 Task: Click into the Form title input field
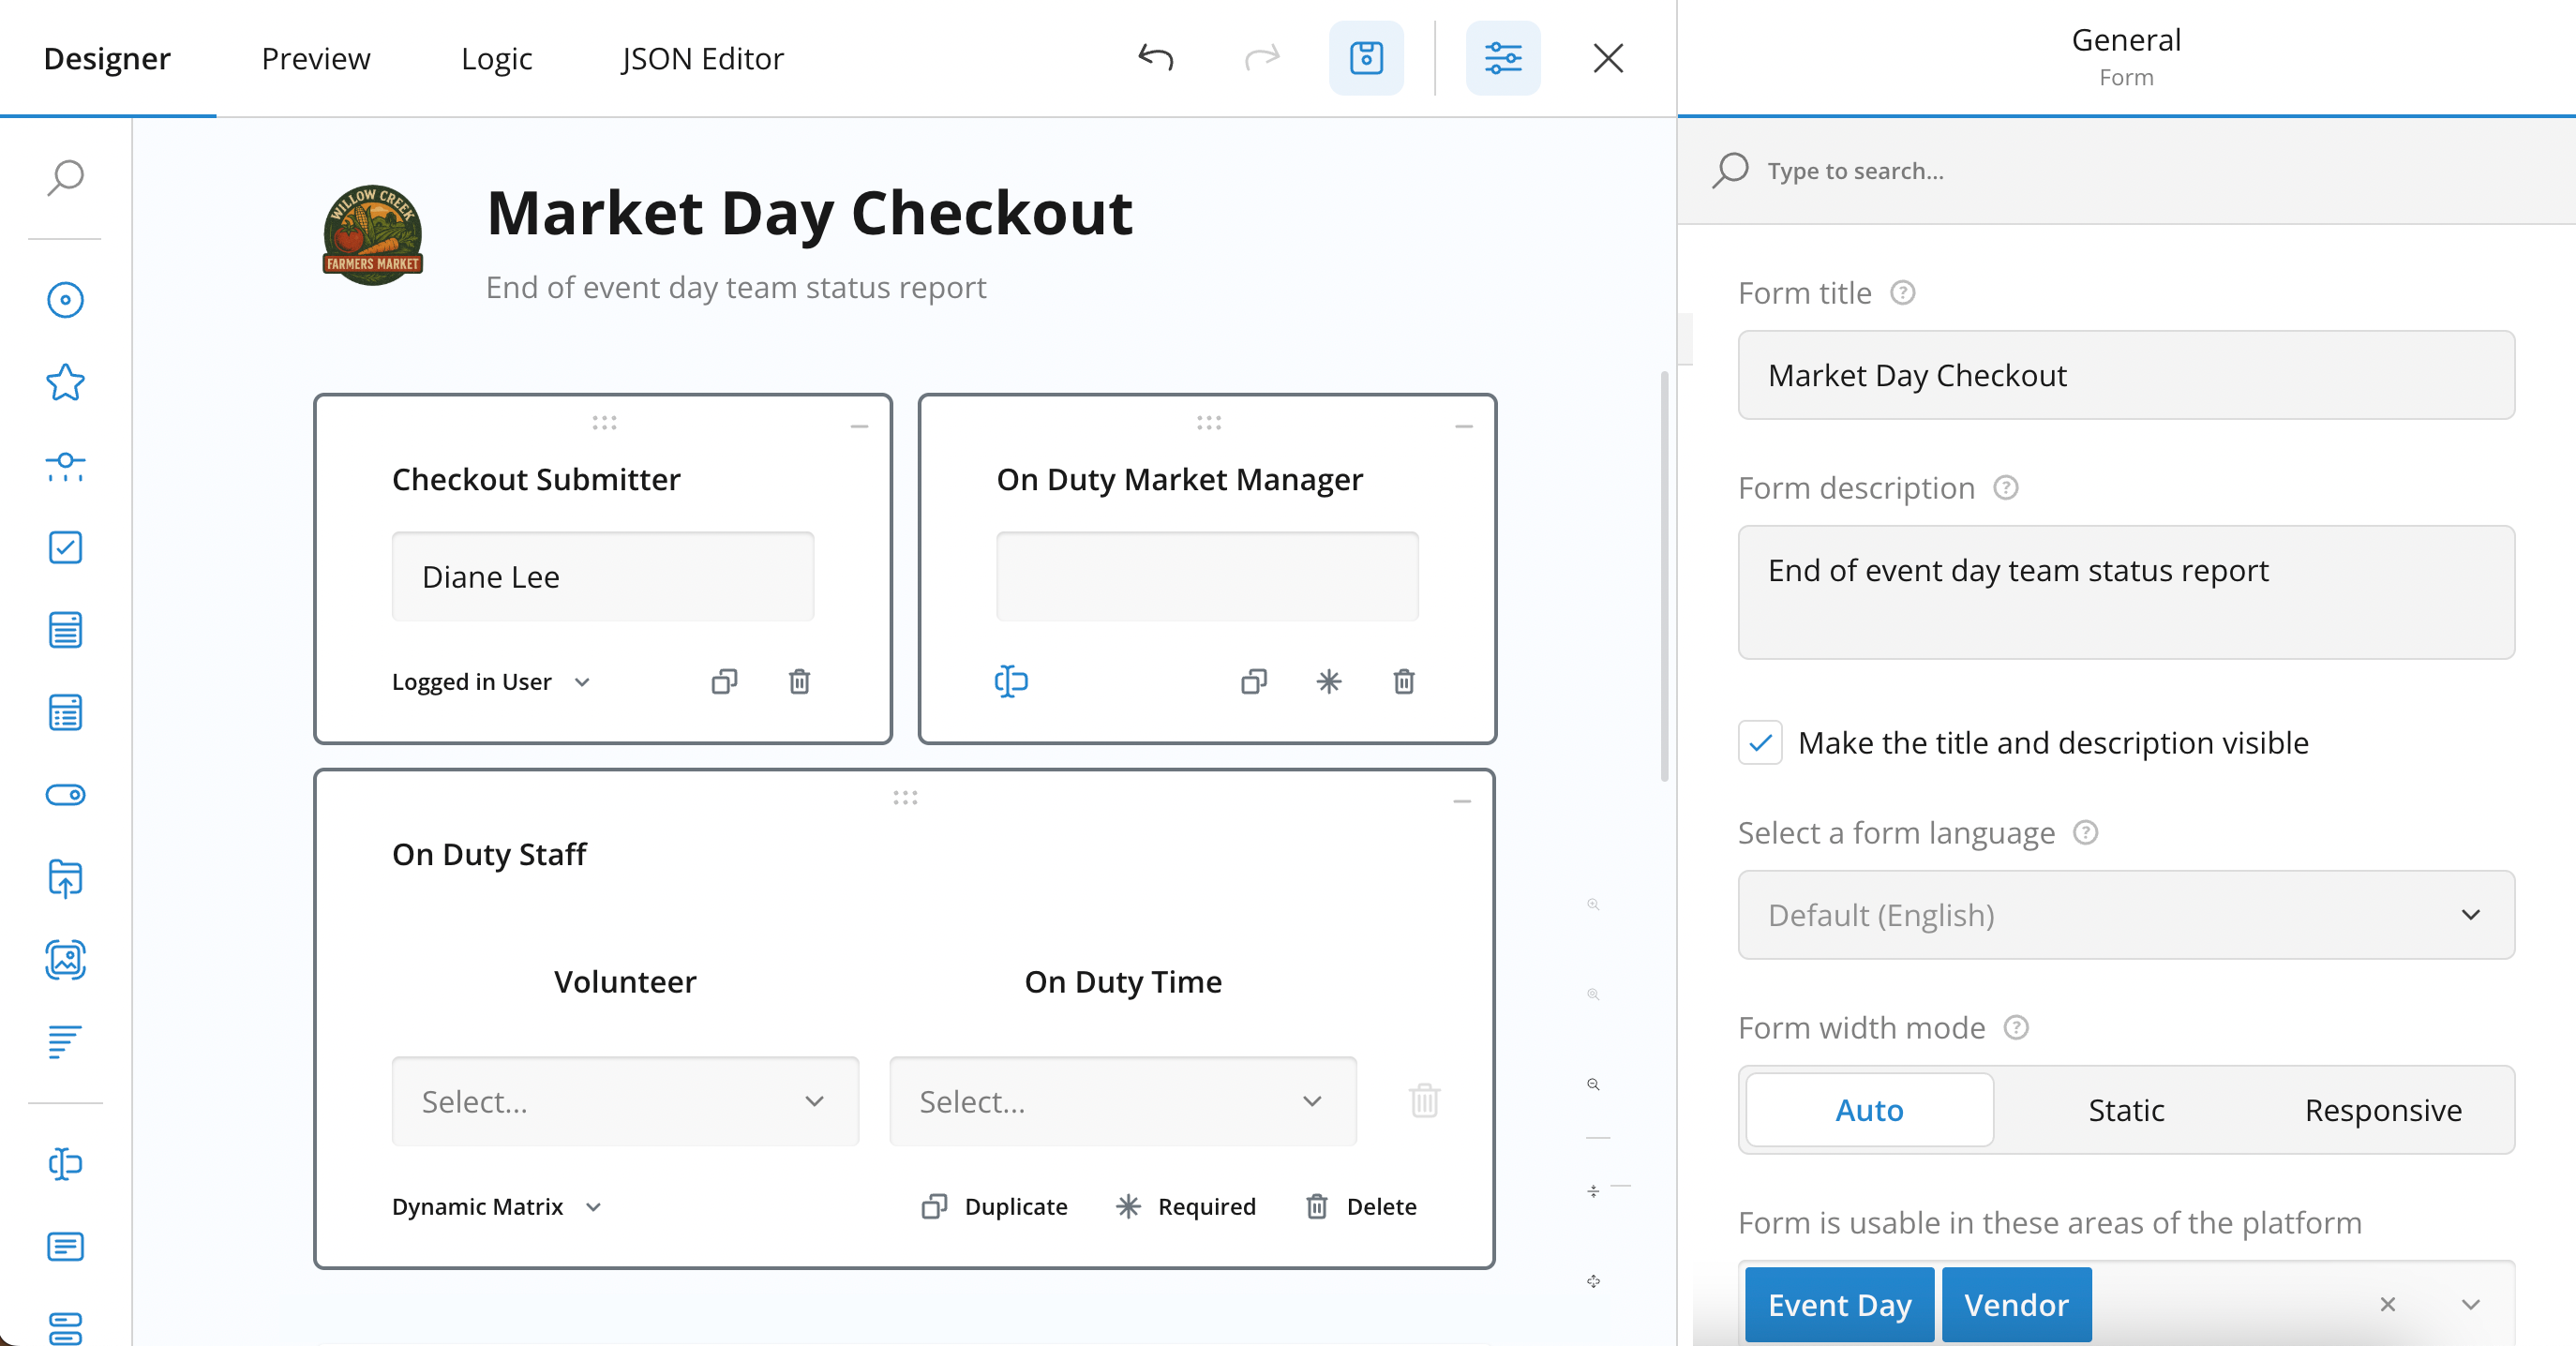tap(2125, 375)
